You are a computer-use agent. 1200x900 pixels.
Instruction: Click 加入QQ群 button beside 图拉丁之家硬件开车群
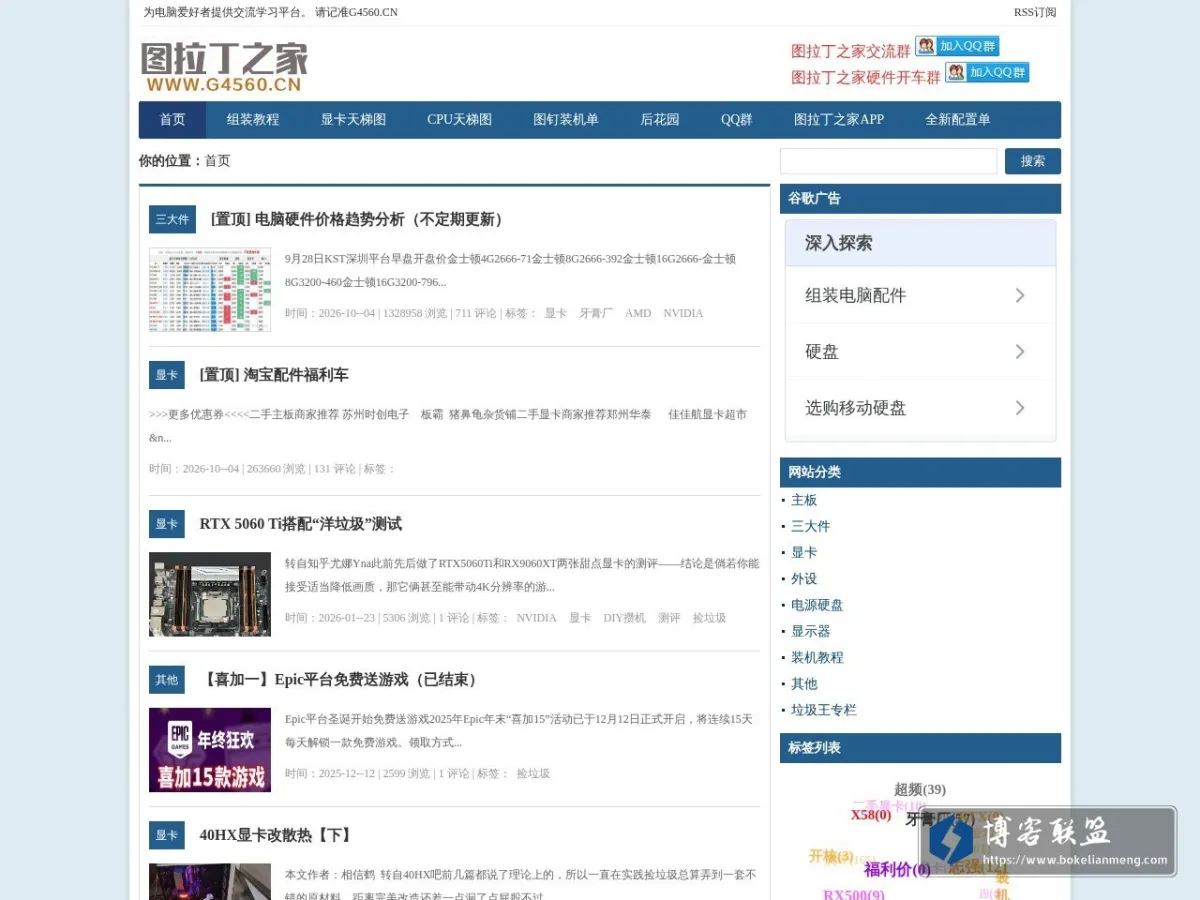coord(987,72)
